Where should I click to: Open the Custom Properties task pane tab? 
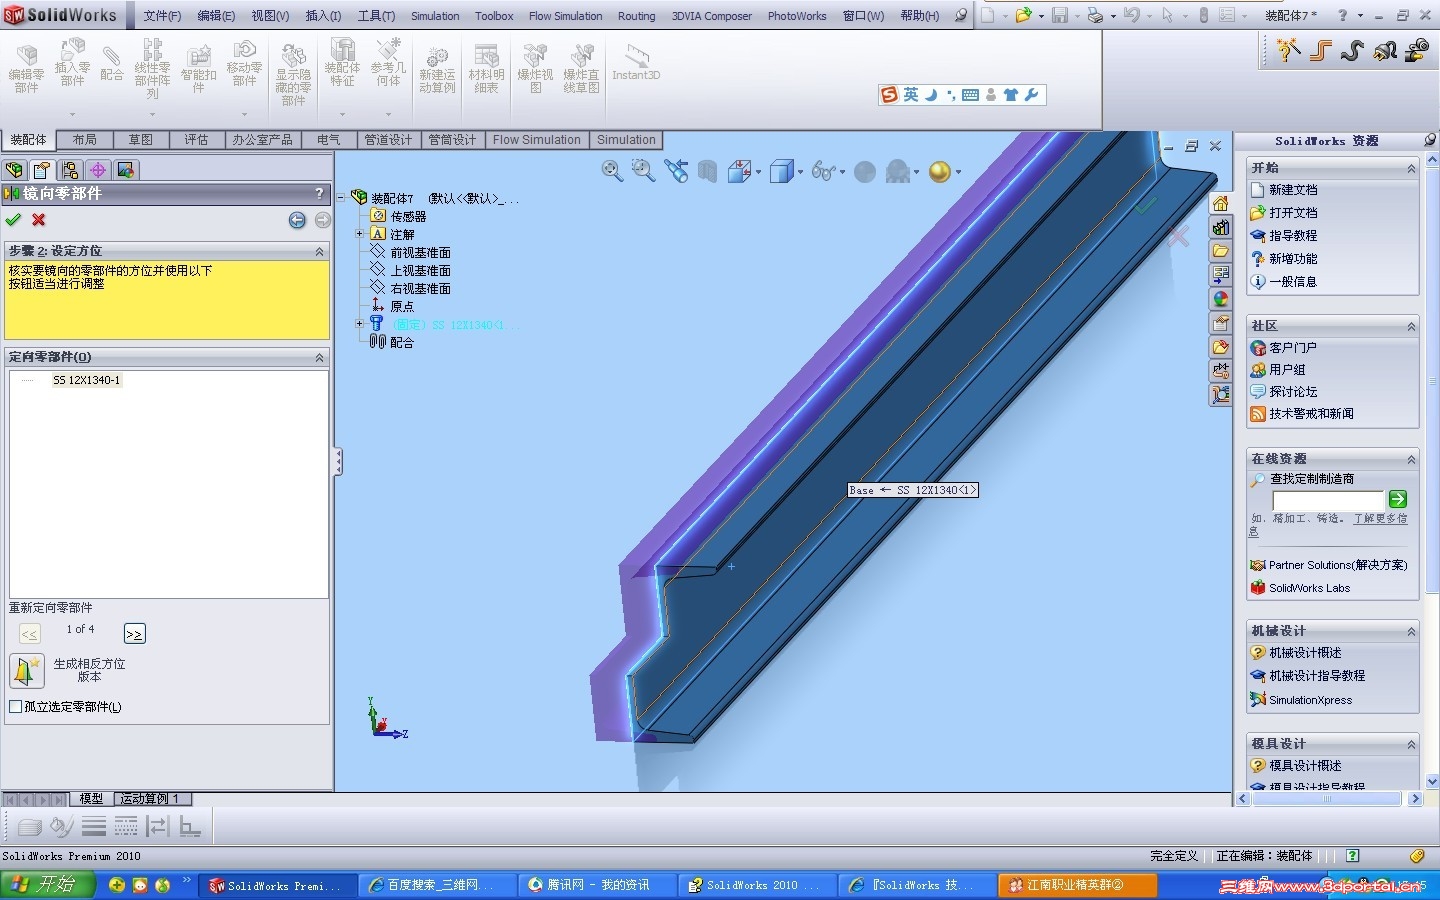coord(1221,323)
